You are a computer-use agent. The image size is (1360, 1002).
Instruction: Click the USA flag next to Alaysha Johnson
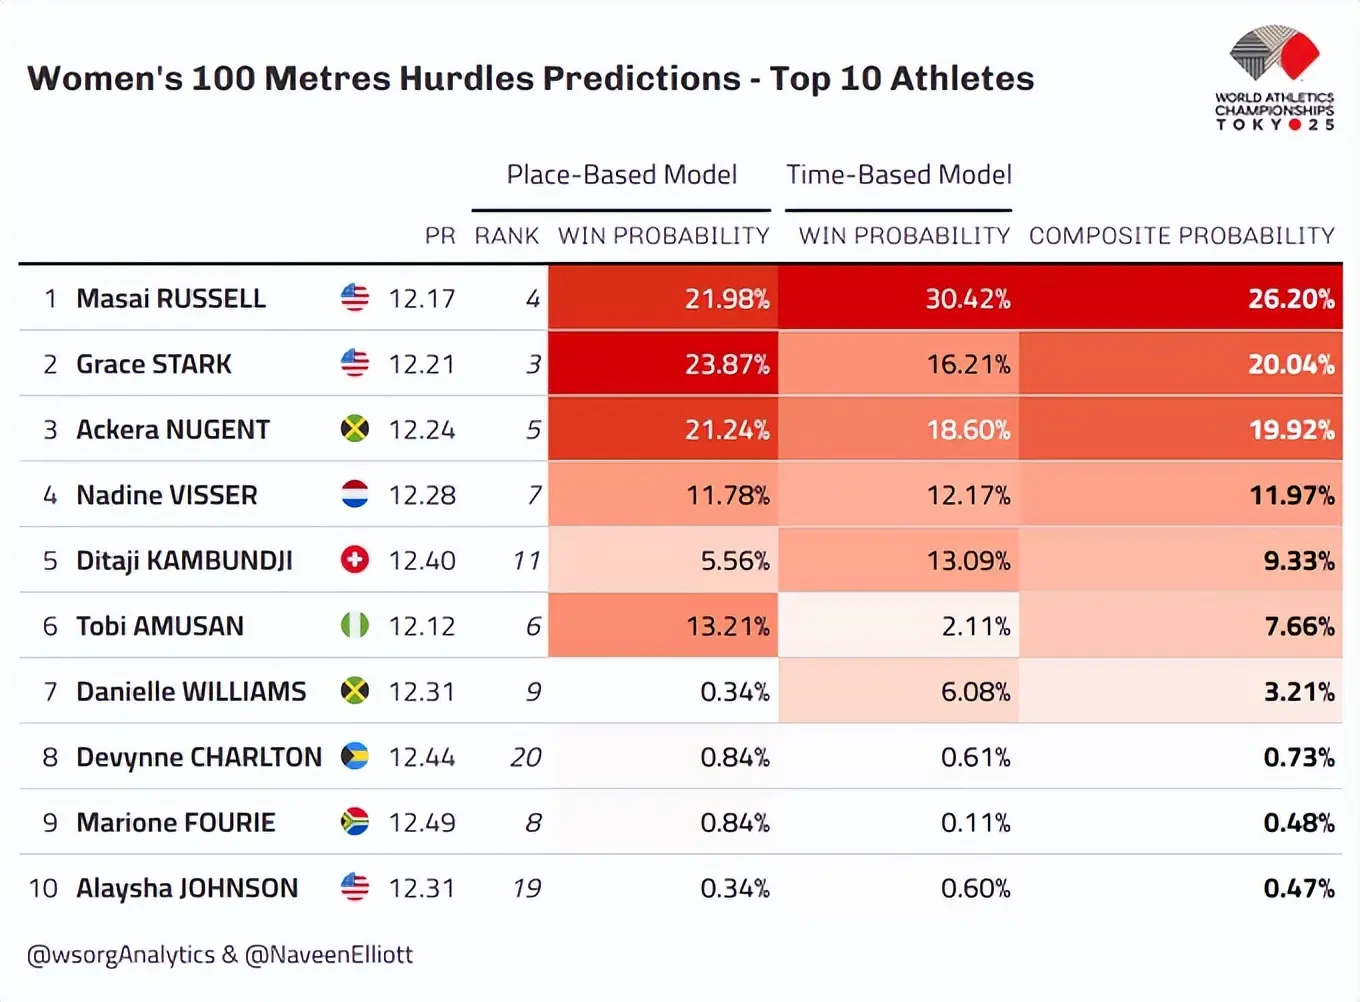tap(354, 887)
